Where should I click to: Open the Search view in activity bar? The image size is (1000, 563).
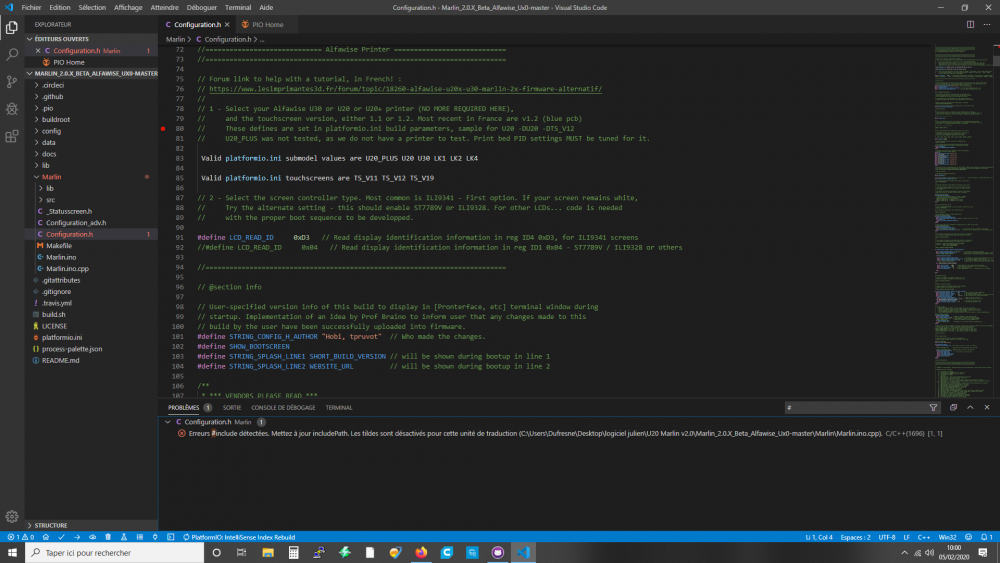click(x=11, y=55)
